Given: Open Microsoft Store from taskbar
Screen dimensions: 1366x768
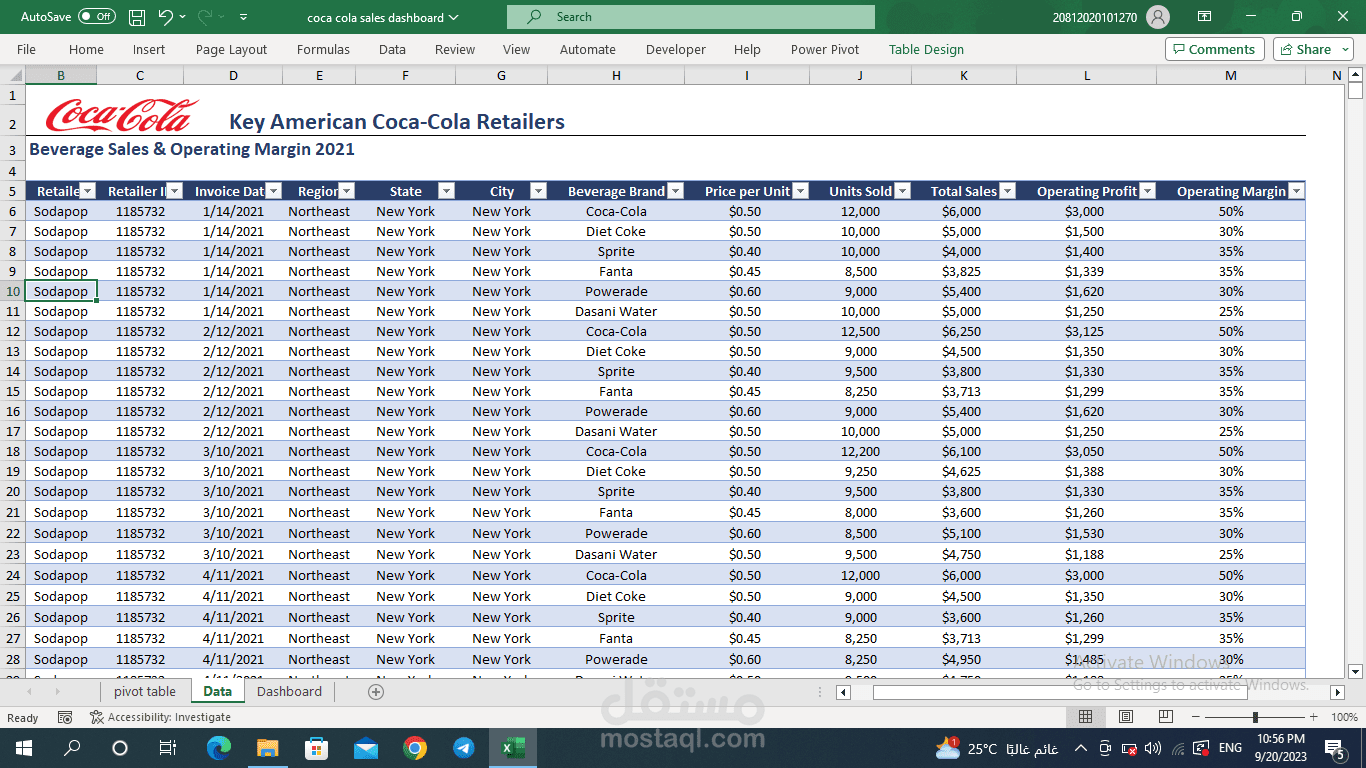Looking at the screenshot, I should click(316, 747).
